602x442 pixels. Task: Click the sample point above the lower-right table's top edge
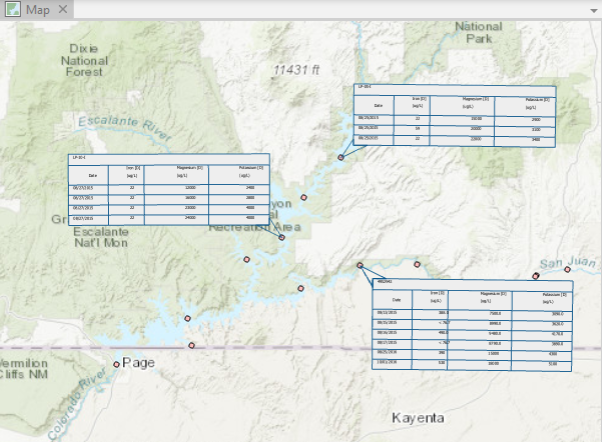pyautogui.click(x=417, y=264)
